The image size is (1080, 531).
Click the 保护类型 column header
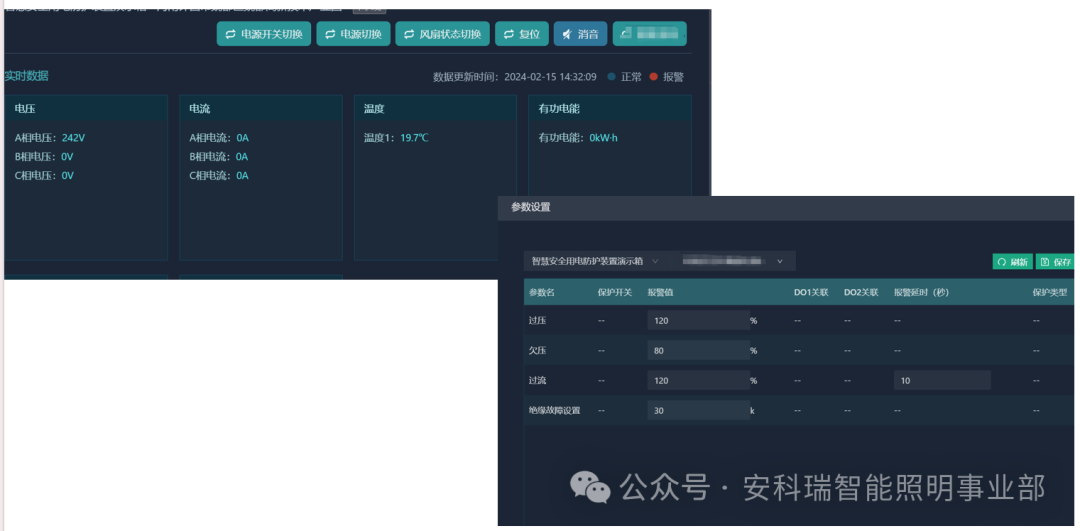[x=1050, y=292]
